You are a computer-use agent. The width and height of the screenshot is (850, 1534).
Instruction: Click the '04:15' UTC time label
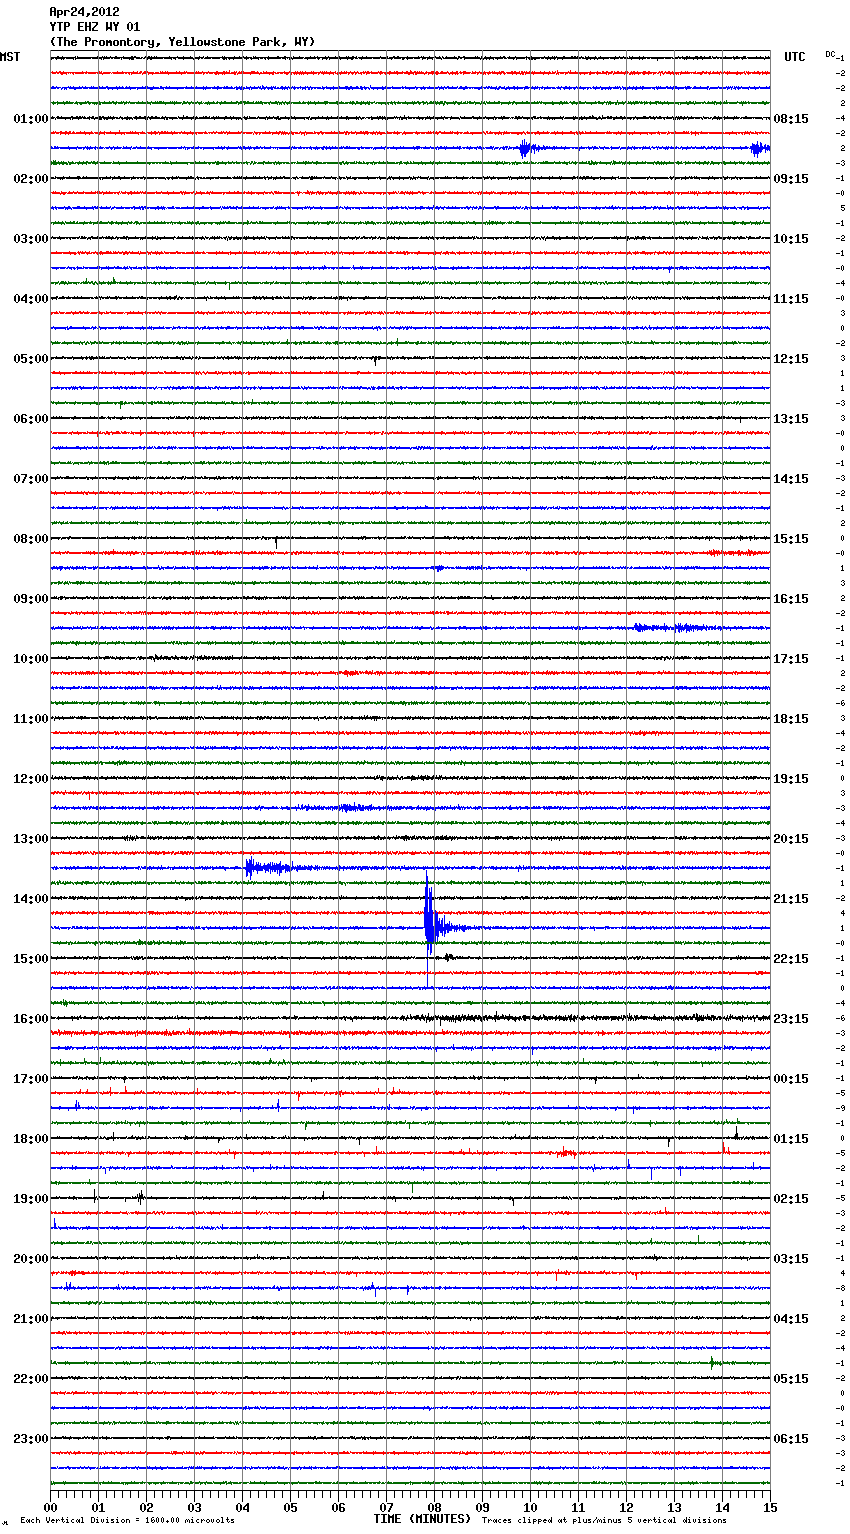(791, 1319)
